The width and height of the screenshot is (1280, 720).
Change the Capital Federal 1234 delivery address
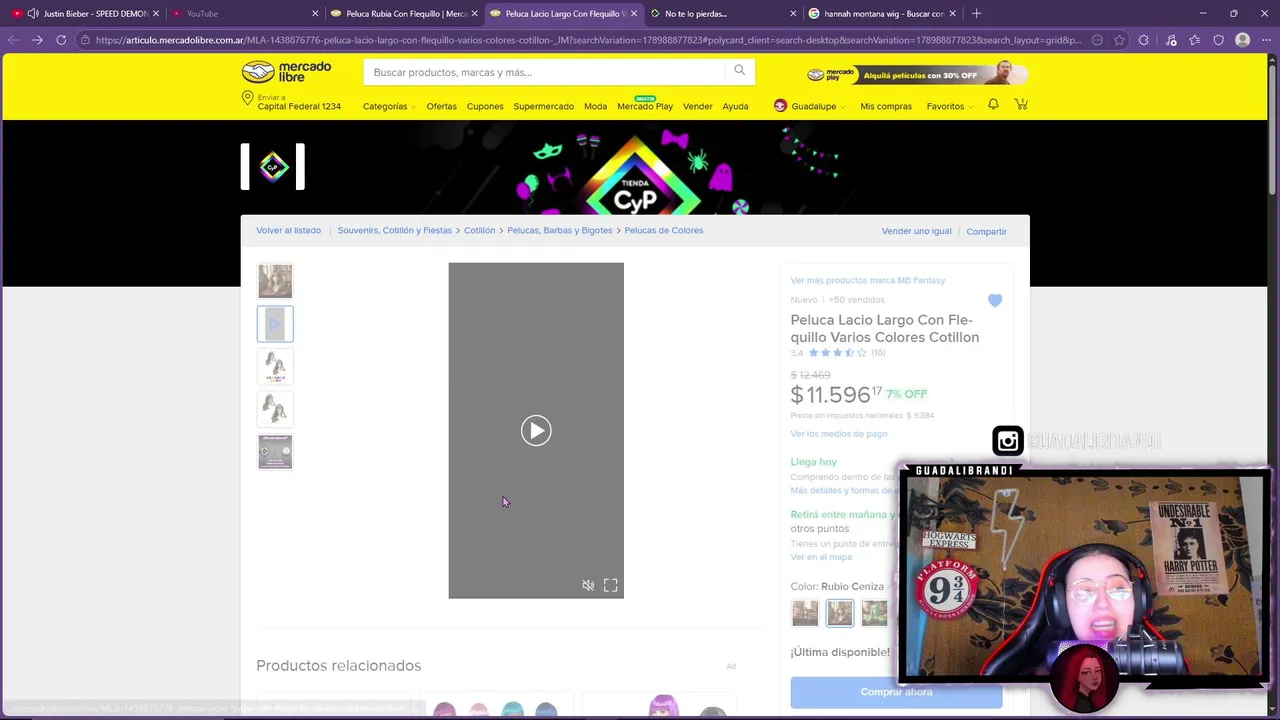point(299,106)
